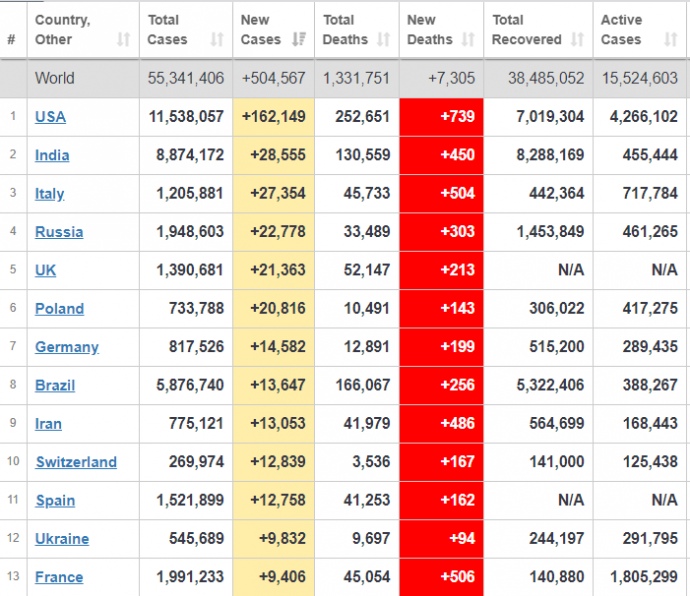
Task: Sort by Total Recovered arrow icon
Action: pyautogui.click(x=577, y=40)
